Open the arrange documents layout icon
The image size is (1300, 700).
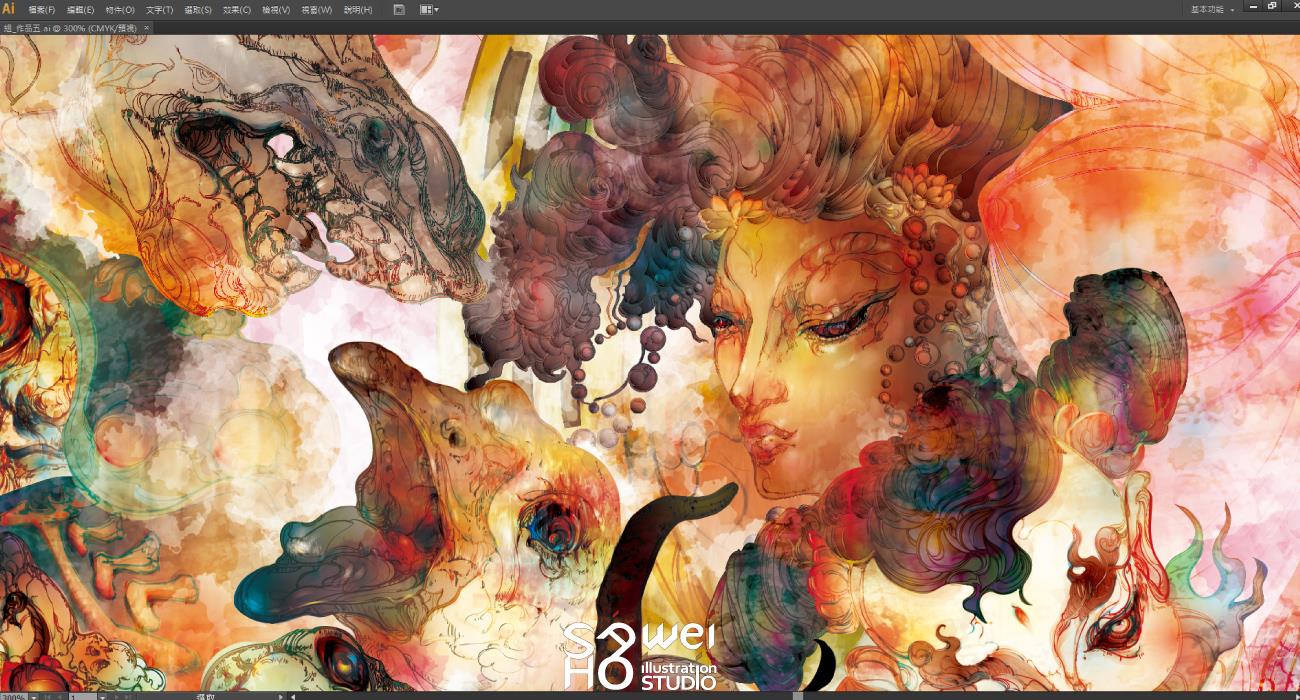429,9
